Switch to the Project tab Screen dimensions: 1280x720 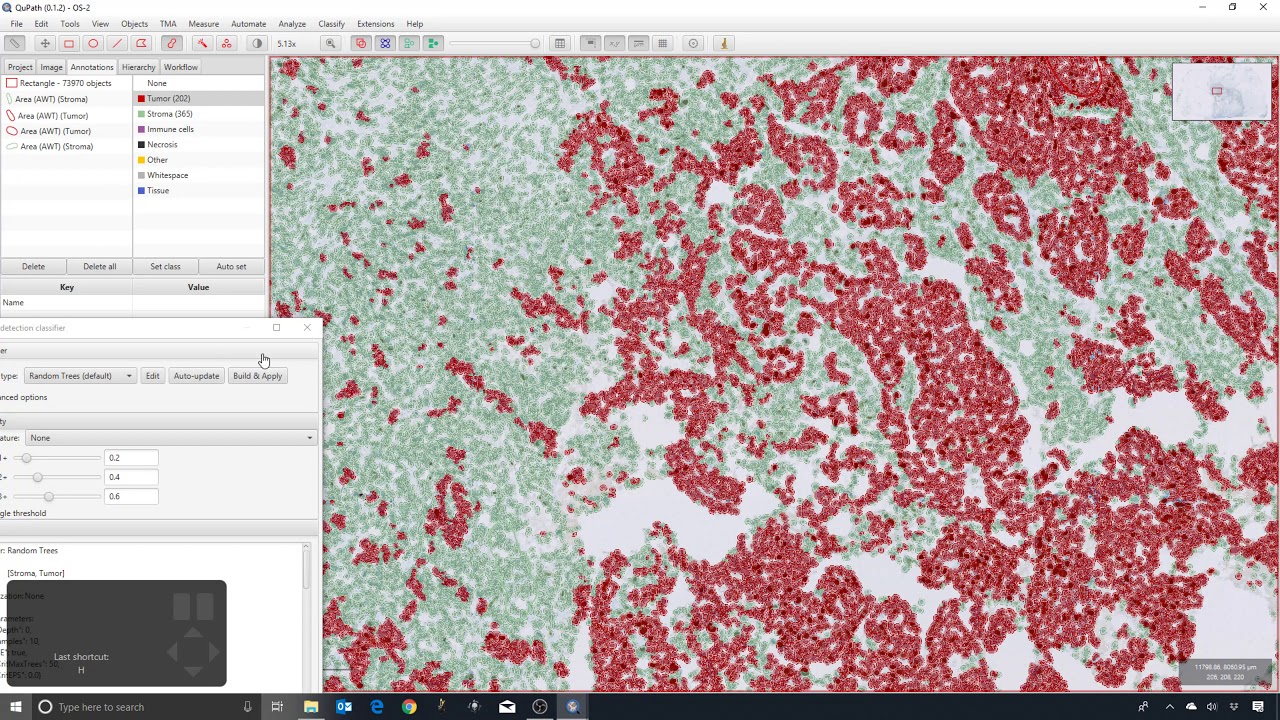coord(20,67)
